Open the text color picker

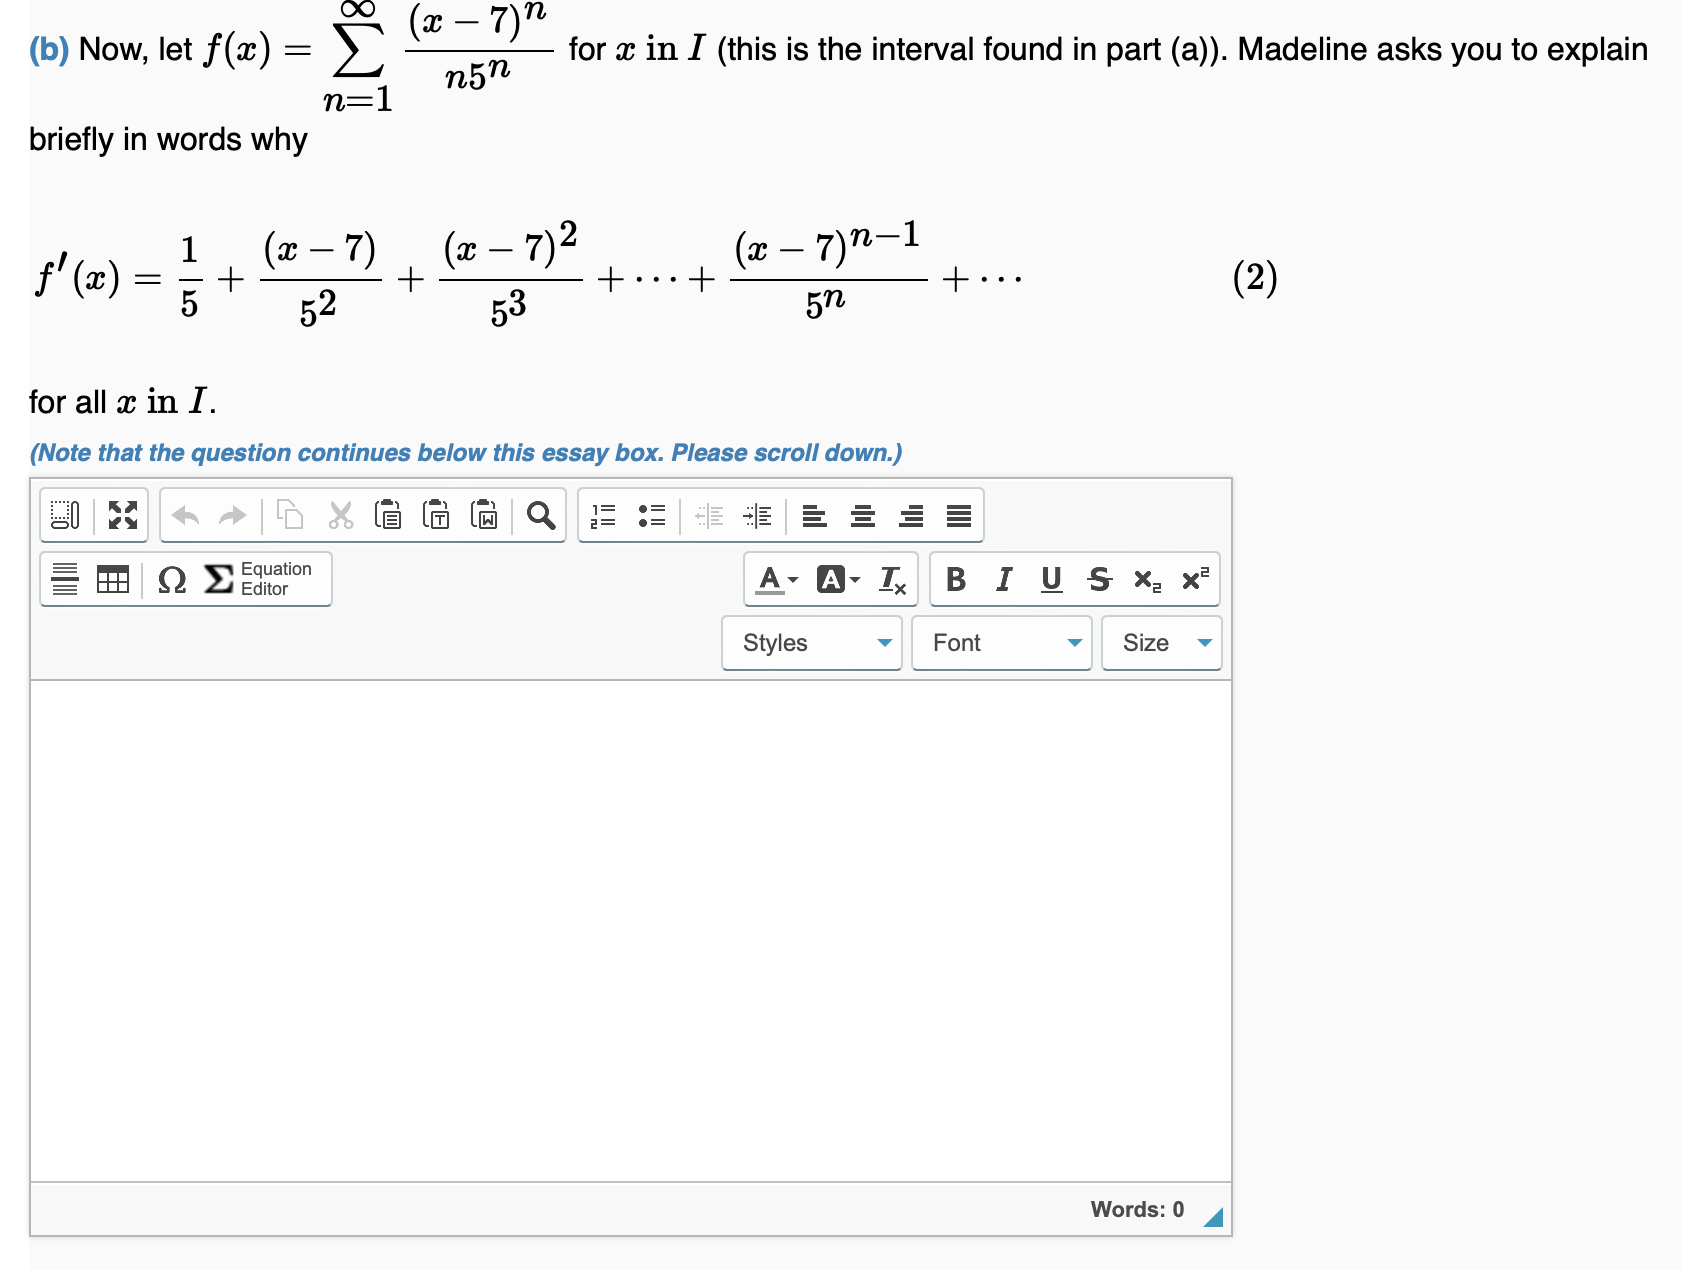pyautogui.click(x=772, y=579)
